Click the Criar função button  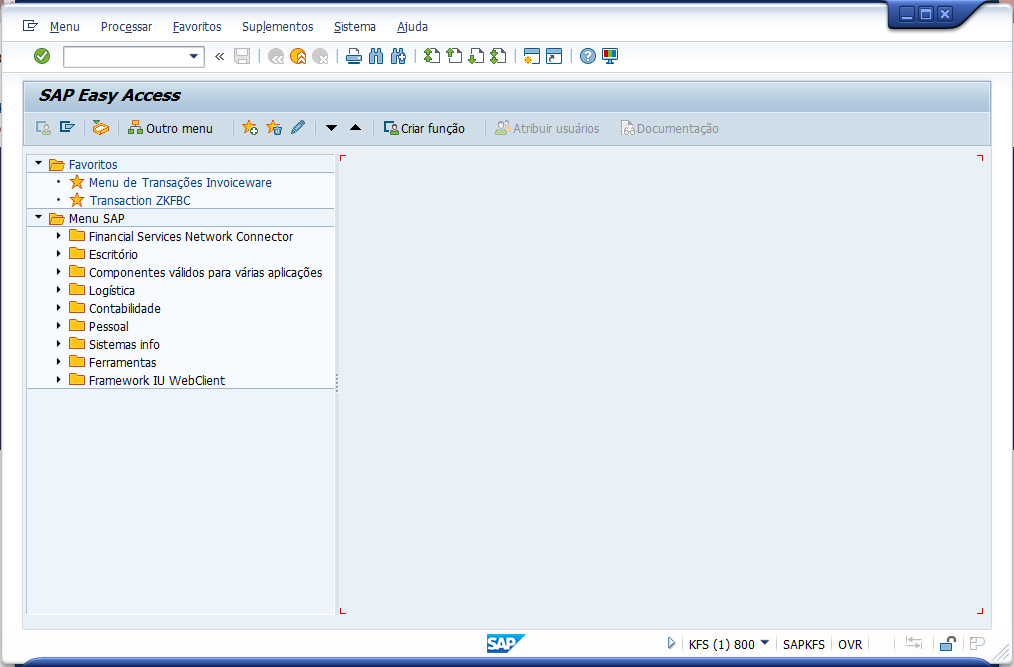pyautogui.click(x=424, y=128)
